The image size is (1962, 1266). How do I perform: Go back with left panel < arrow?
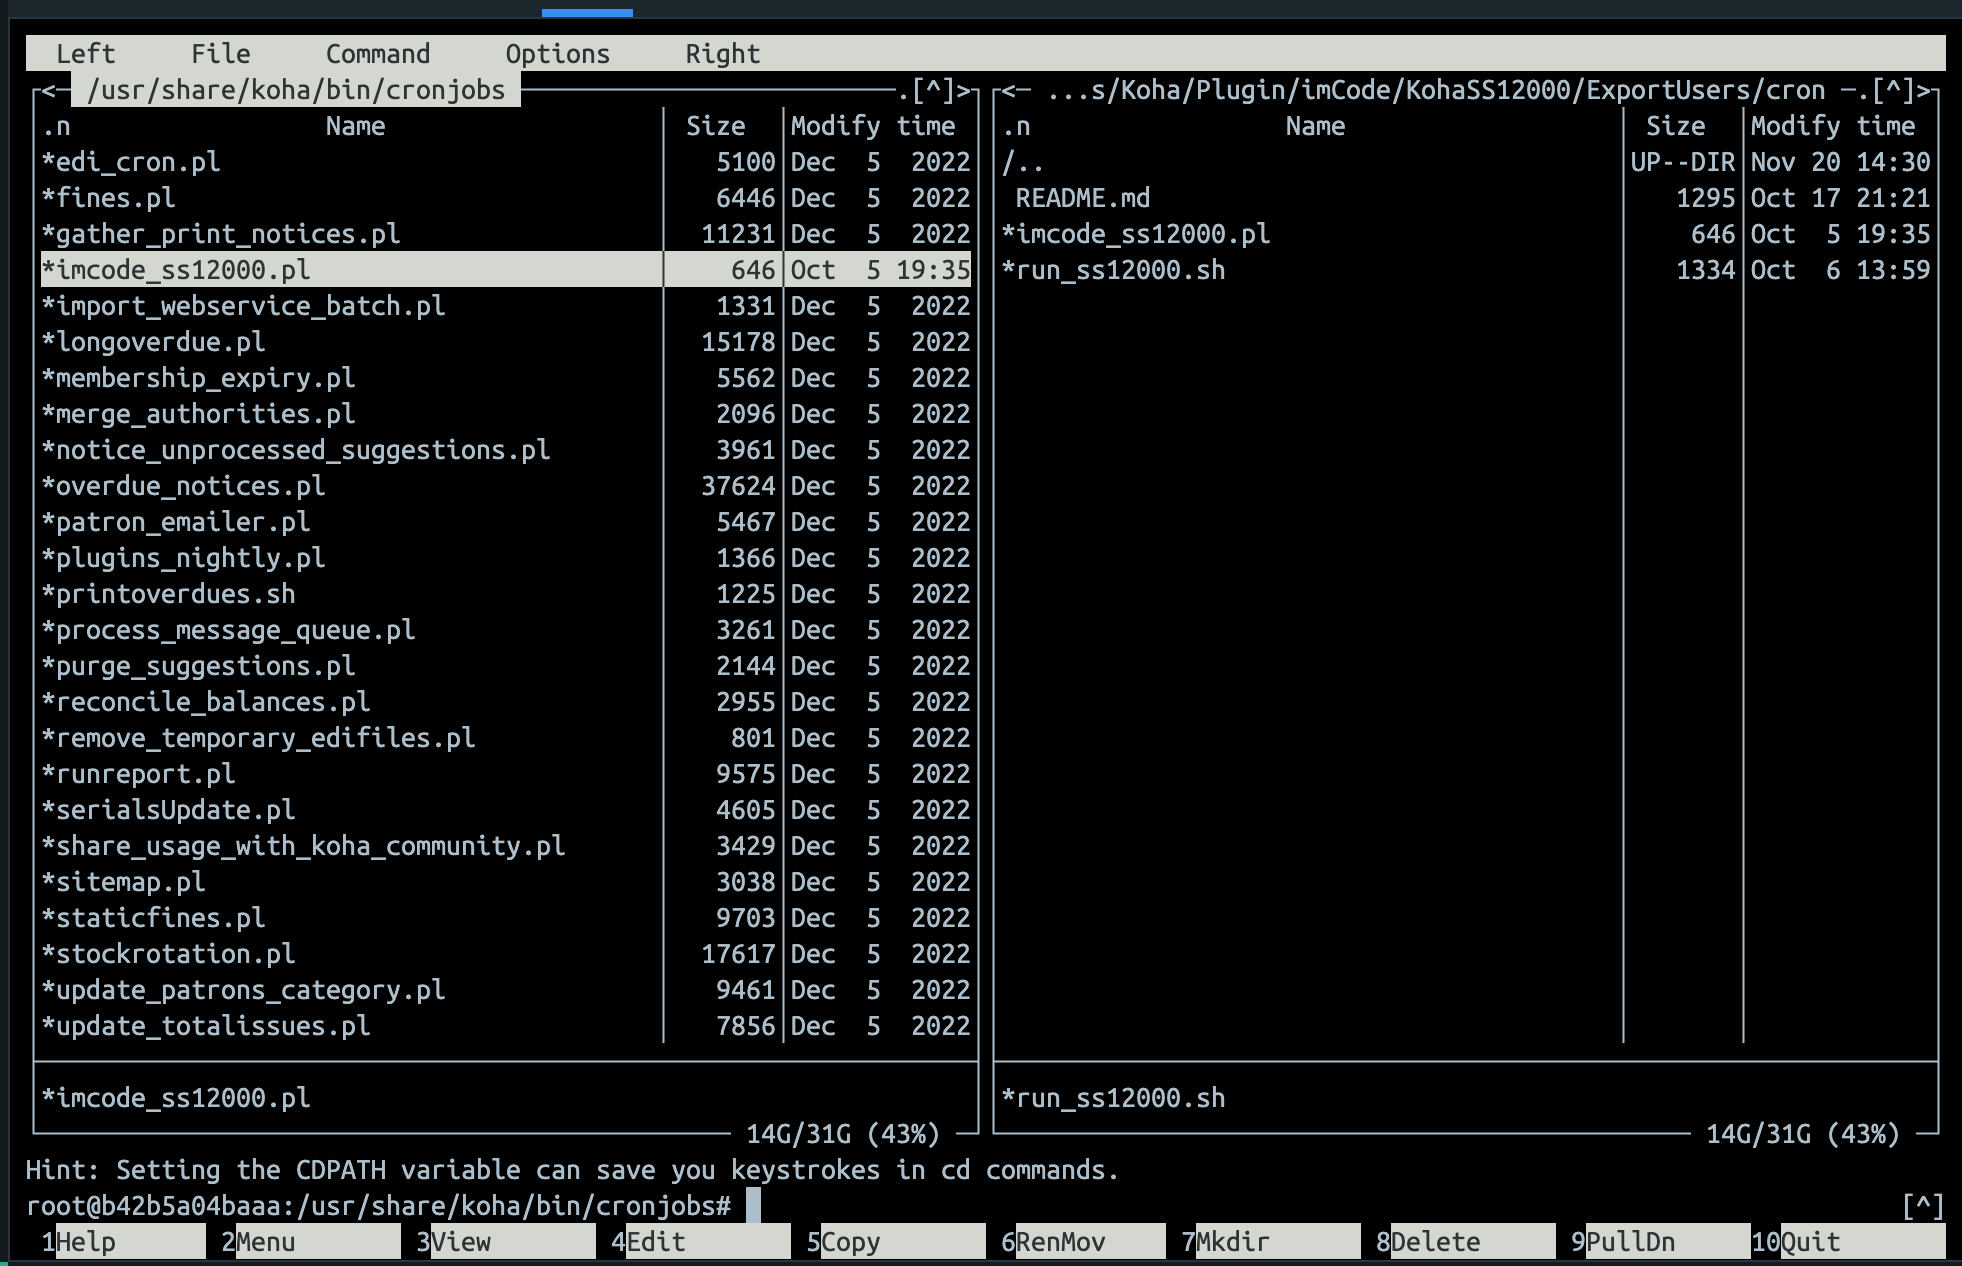tap(48, 91)
